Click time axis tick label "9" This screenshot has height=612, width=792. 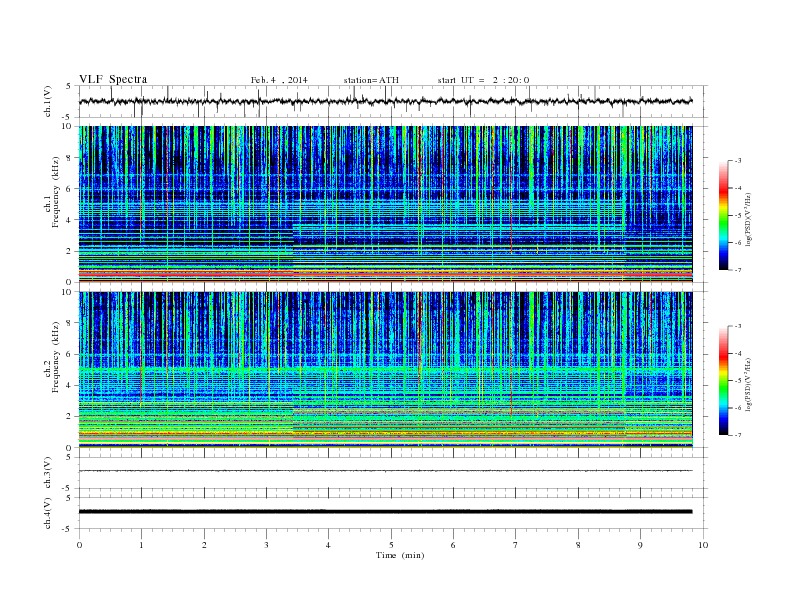click(x=640, y=545)
